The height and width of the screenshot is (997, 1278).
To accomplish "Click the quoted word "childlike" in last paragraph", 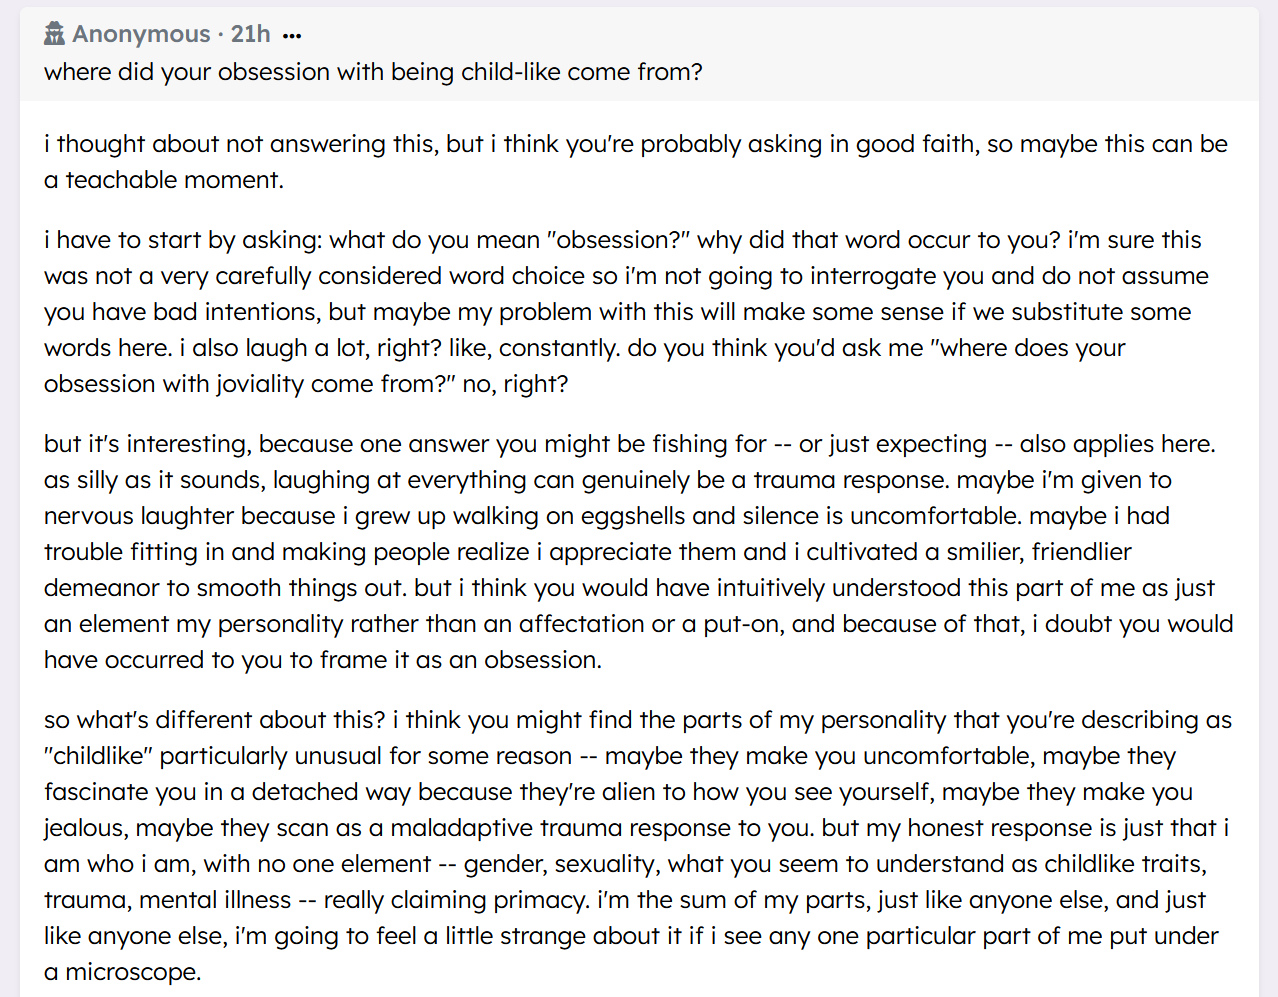I will [x=99, y=756].
